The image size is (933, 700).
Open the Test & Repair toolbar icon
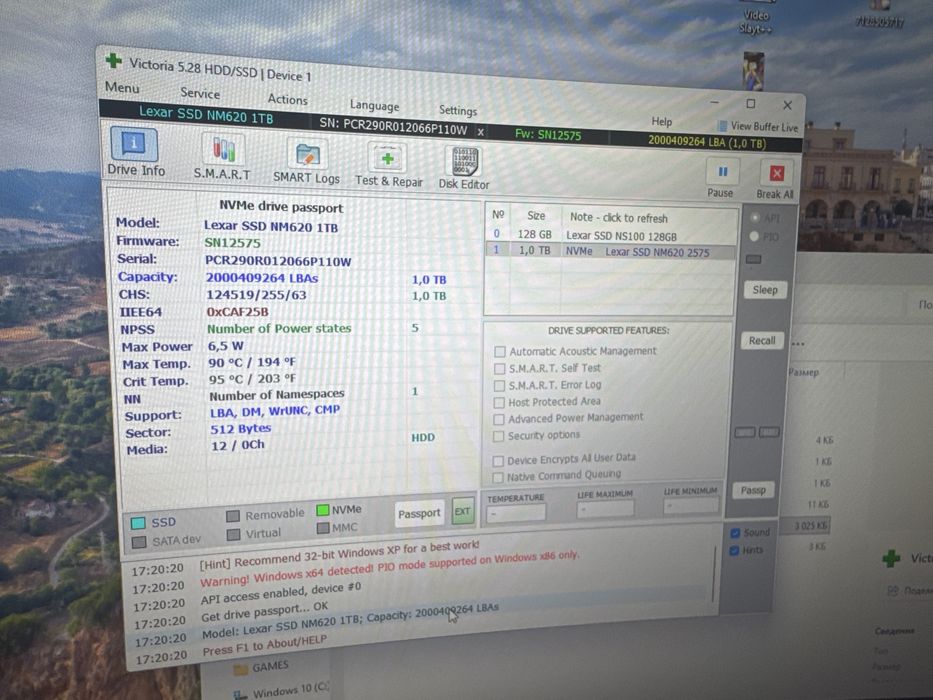387,158
